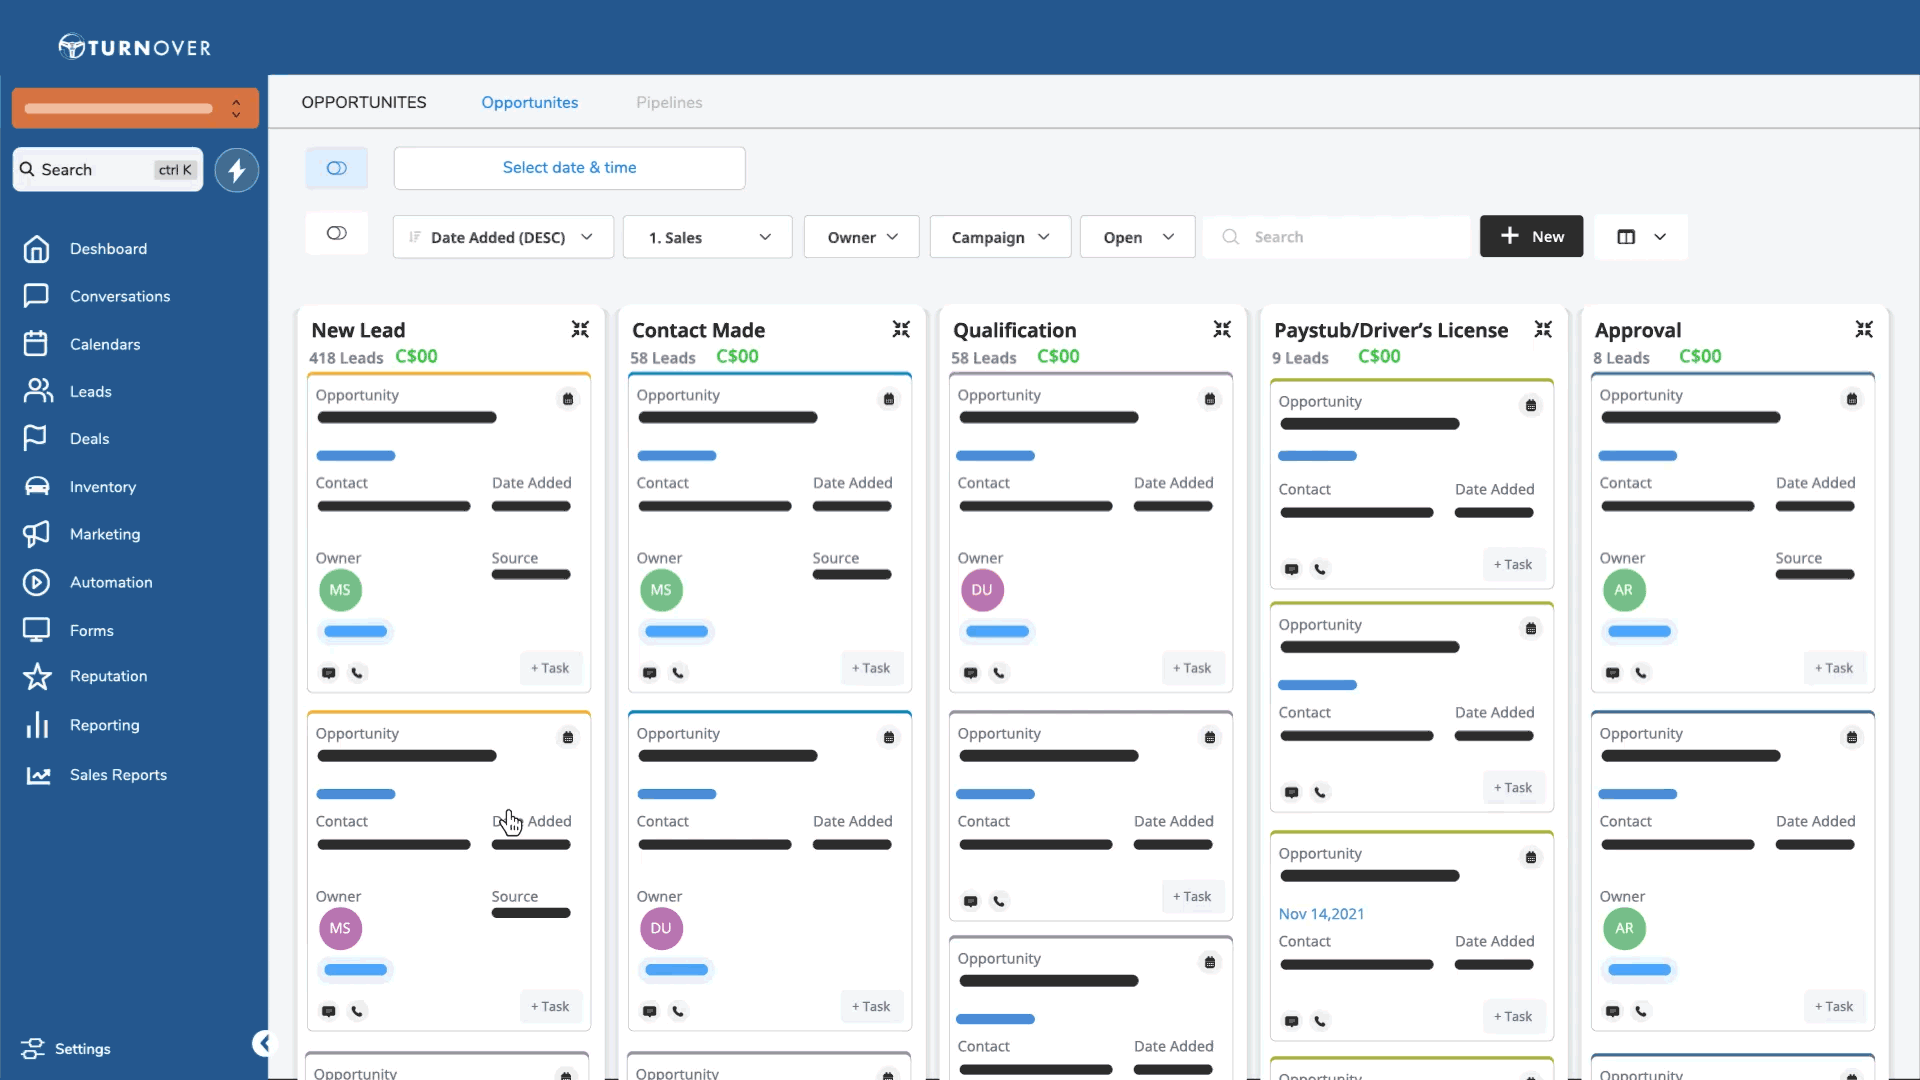Image resolution: width=1920 pixels, height=1080 pixels.
Task: Collapse the New Lead column
Action: click(580, 329)
